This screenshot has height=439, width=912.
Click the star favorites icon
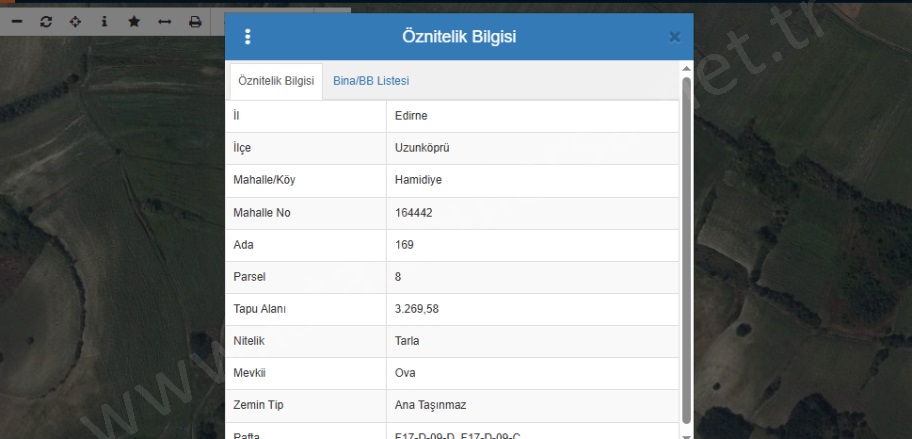(134, 21)
